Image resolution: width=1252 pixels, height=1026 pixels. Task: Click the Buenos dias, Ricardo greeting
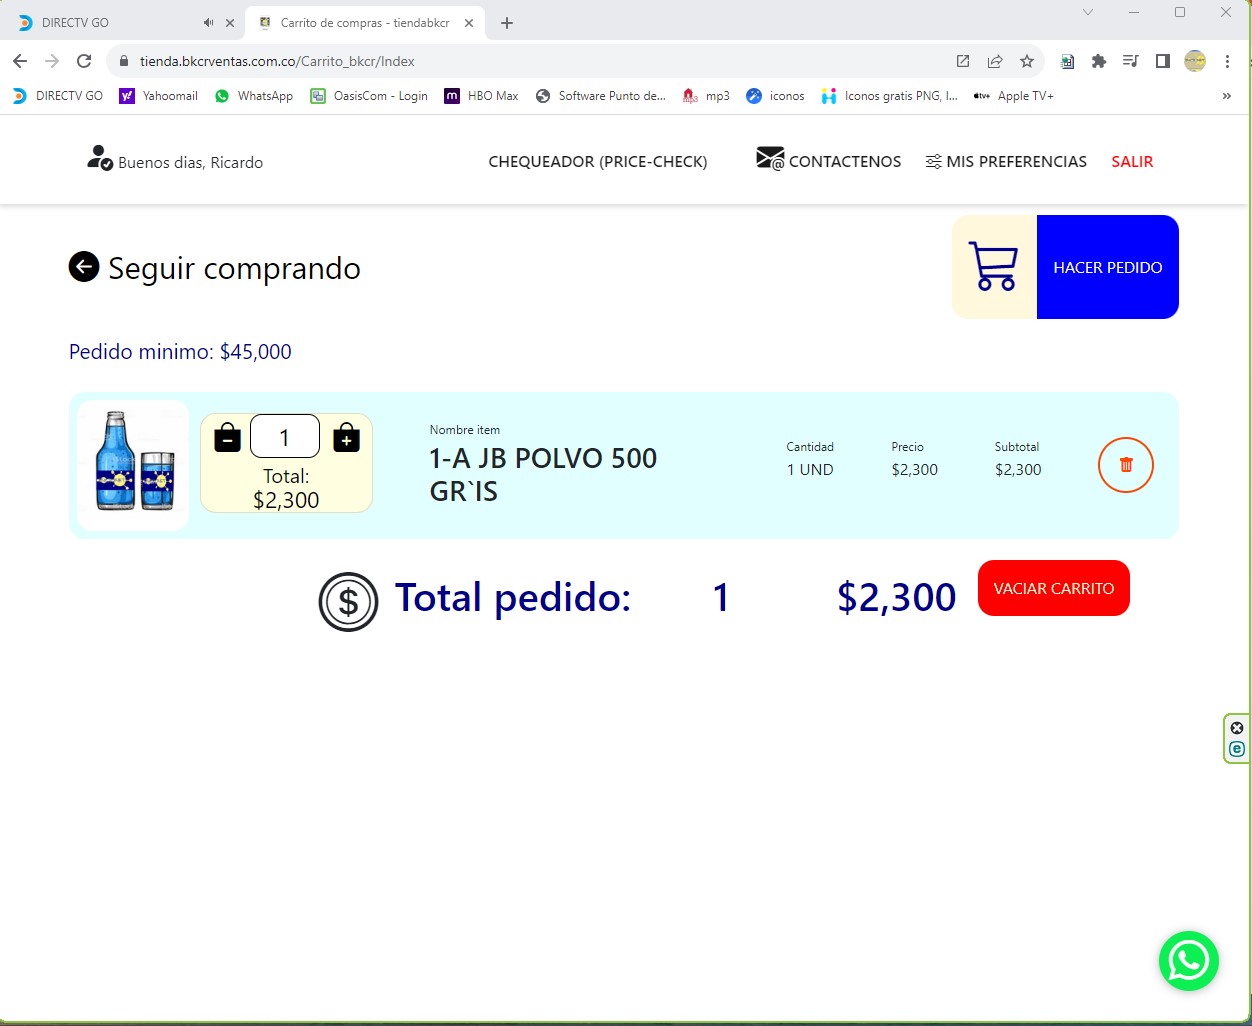tap(191, 162)
